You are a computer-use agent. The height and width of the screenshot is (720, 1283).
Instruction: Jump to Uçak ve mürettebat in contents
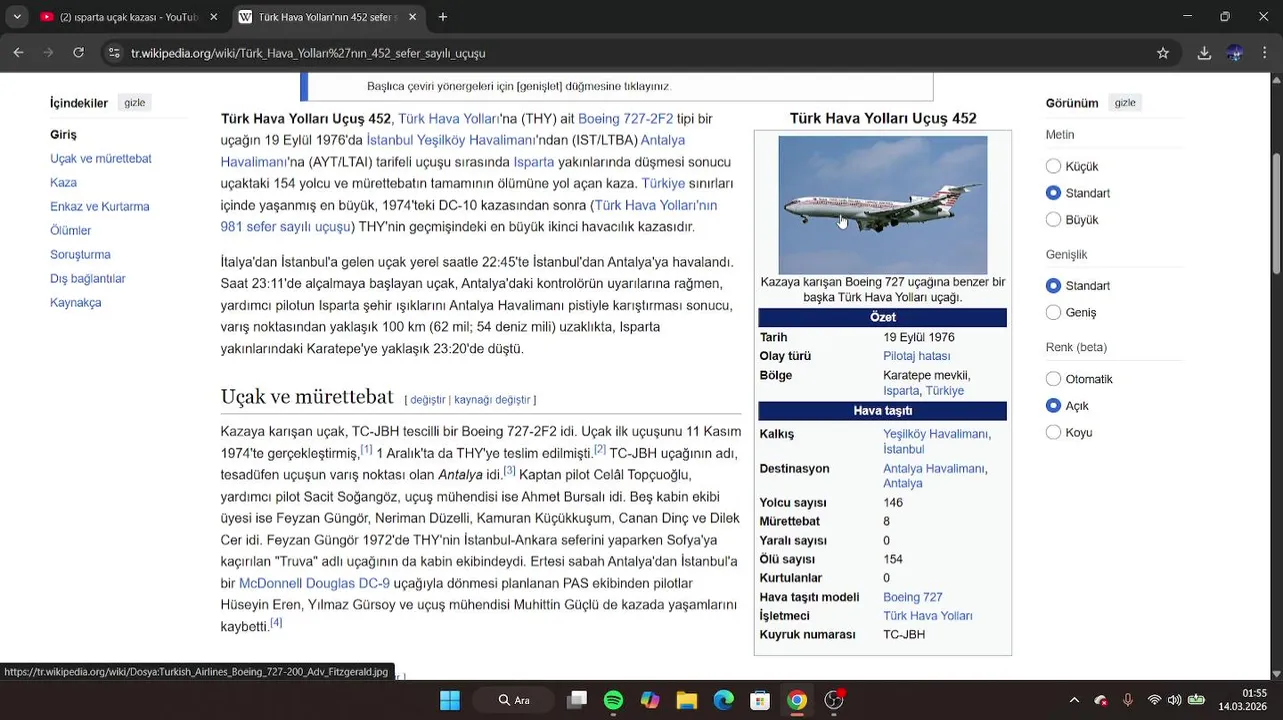(x=101, y=158)
